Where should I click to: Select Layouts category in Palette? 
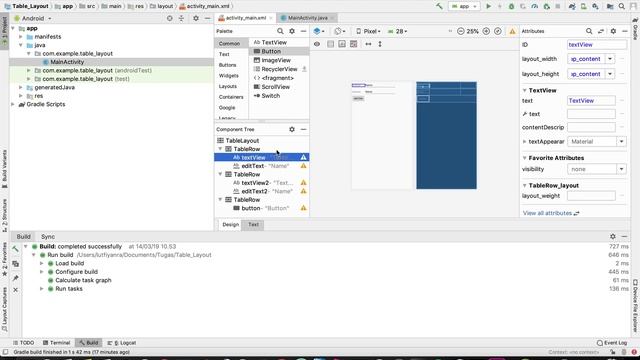(228, 86)
